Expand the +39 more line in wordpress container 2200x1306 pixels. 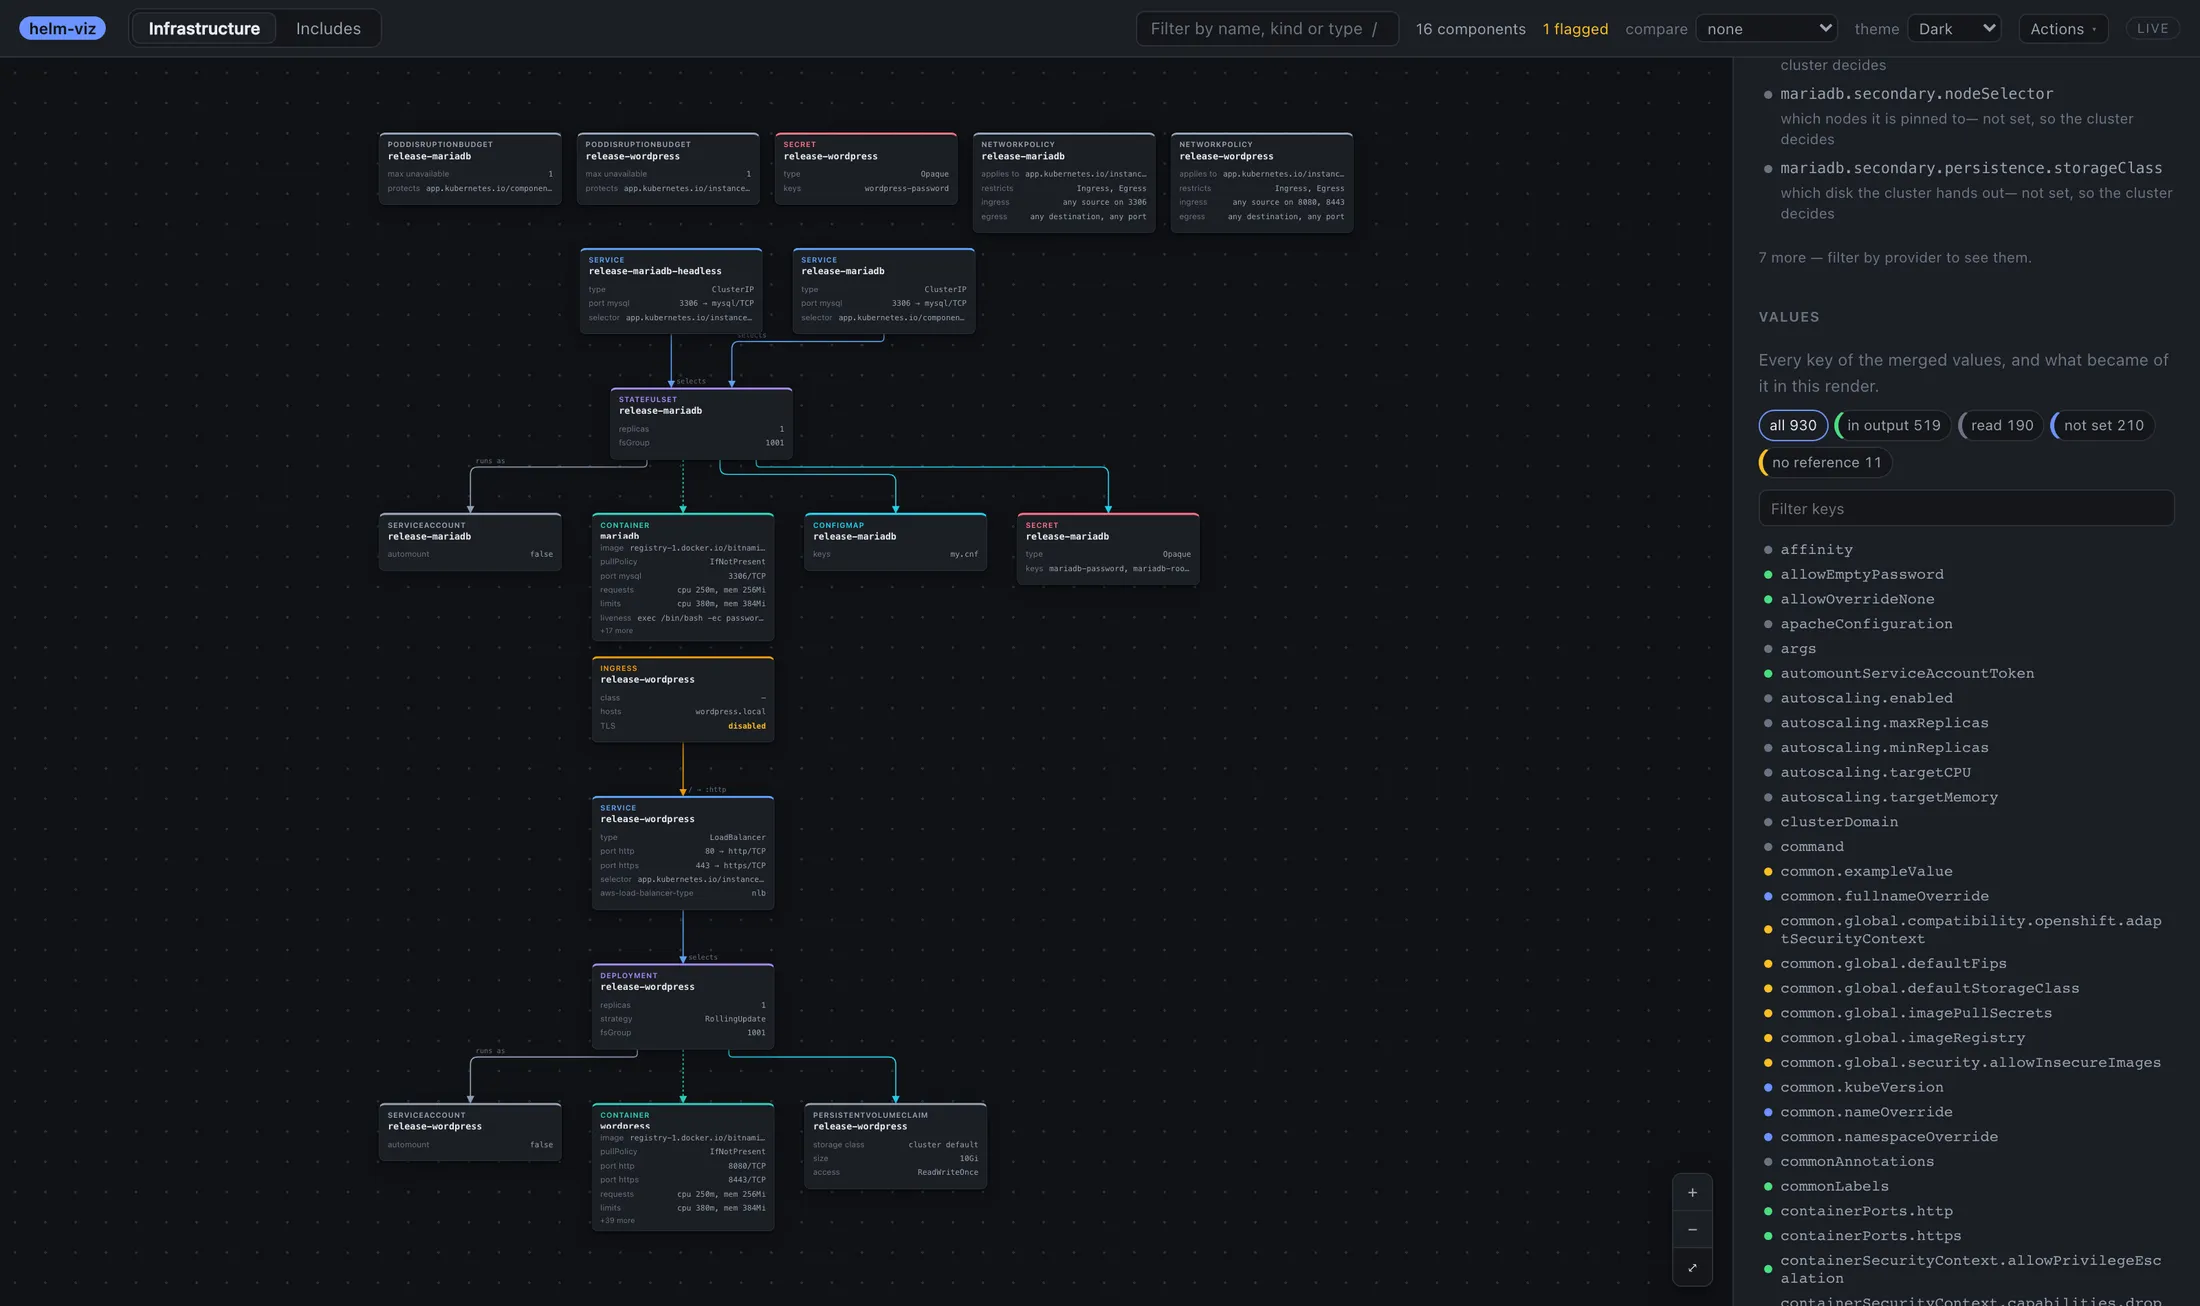(x=617, y=1221)
